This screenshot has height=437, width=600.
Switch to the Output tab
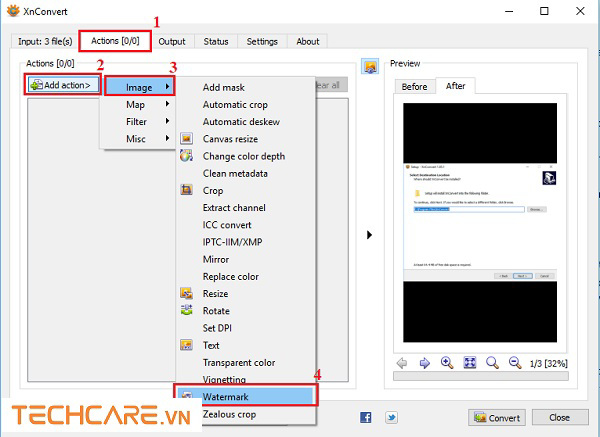172,41
